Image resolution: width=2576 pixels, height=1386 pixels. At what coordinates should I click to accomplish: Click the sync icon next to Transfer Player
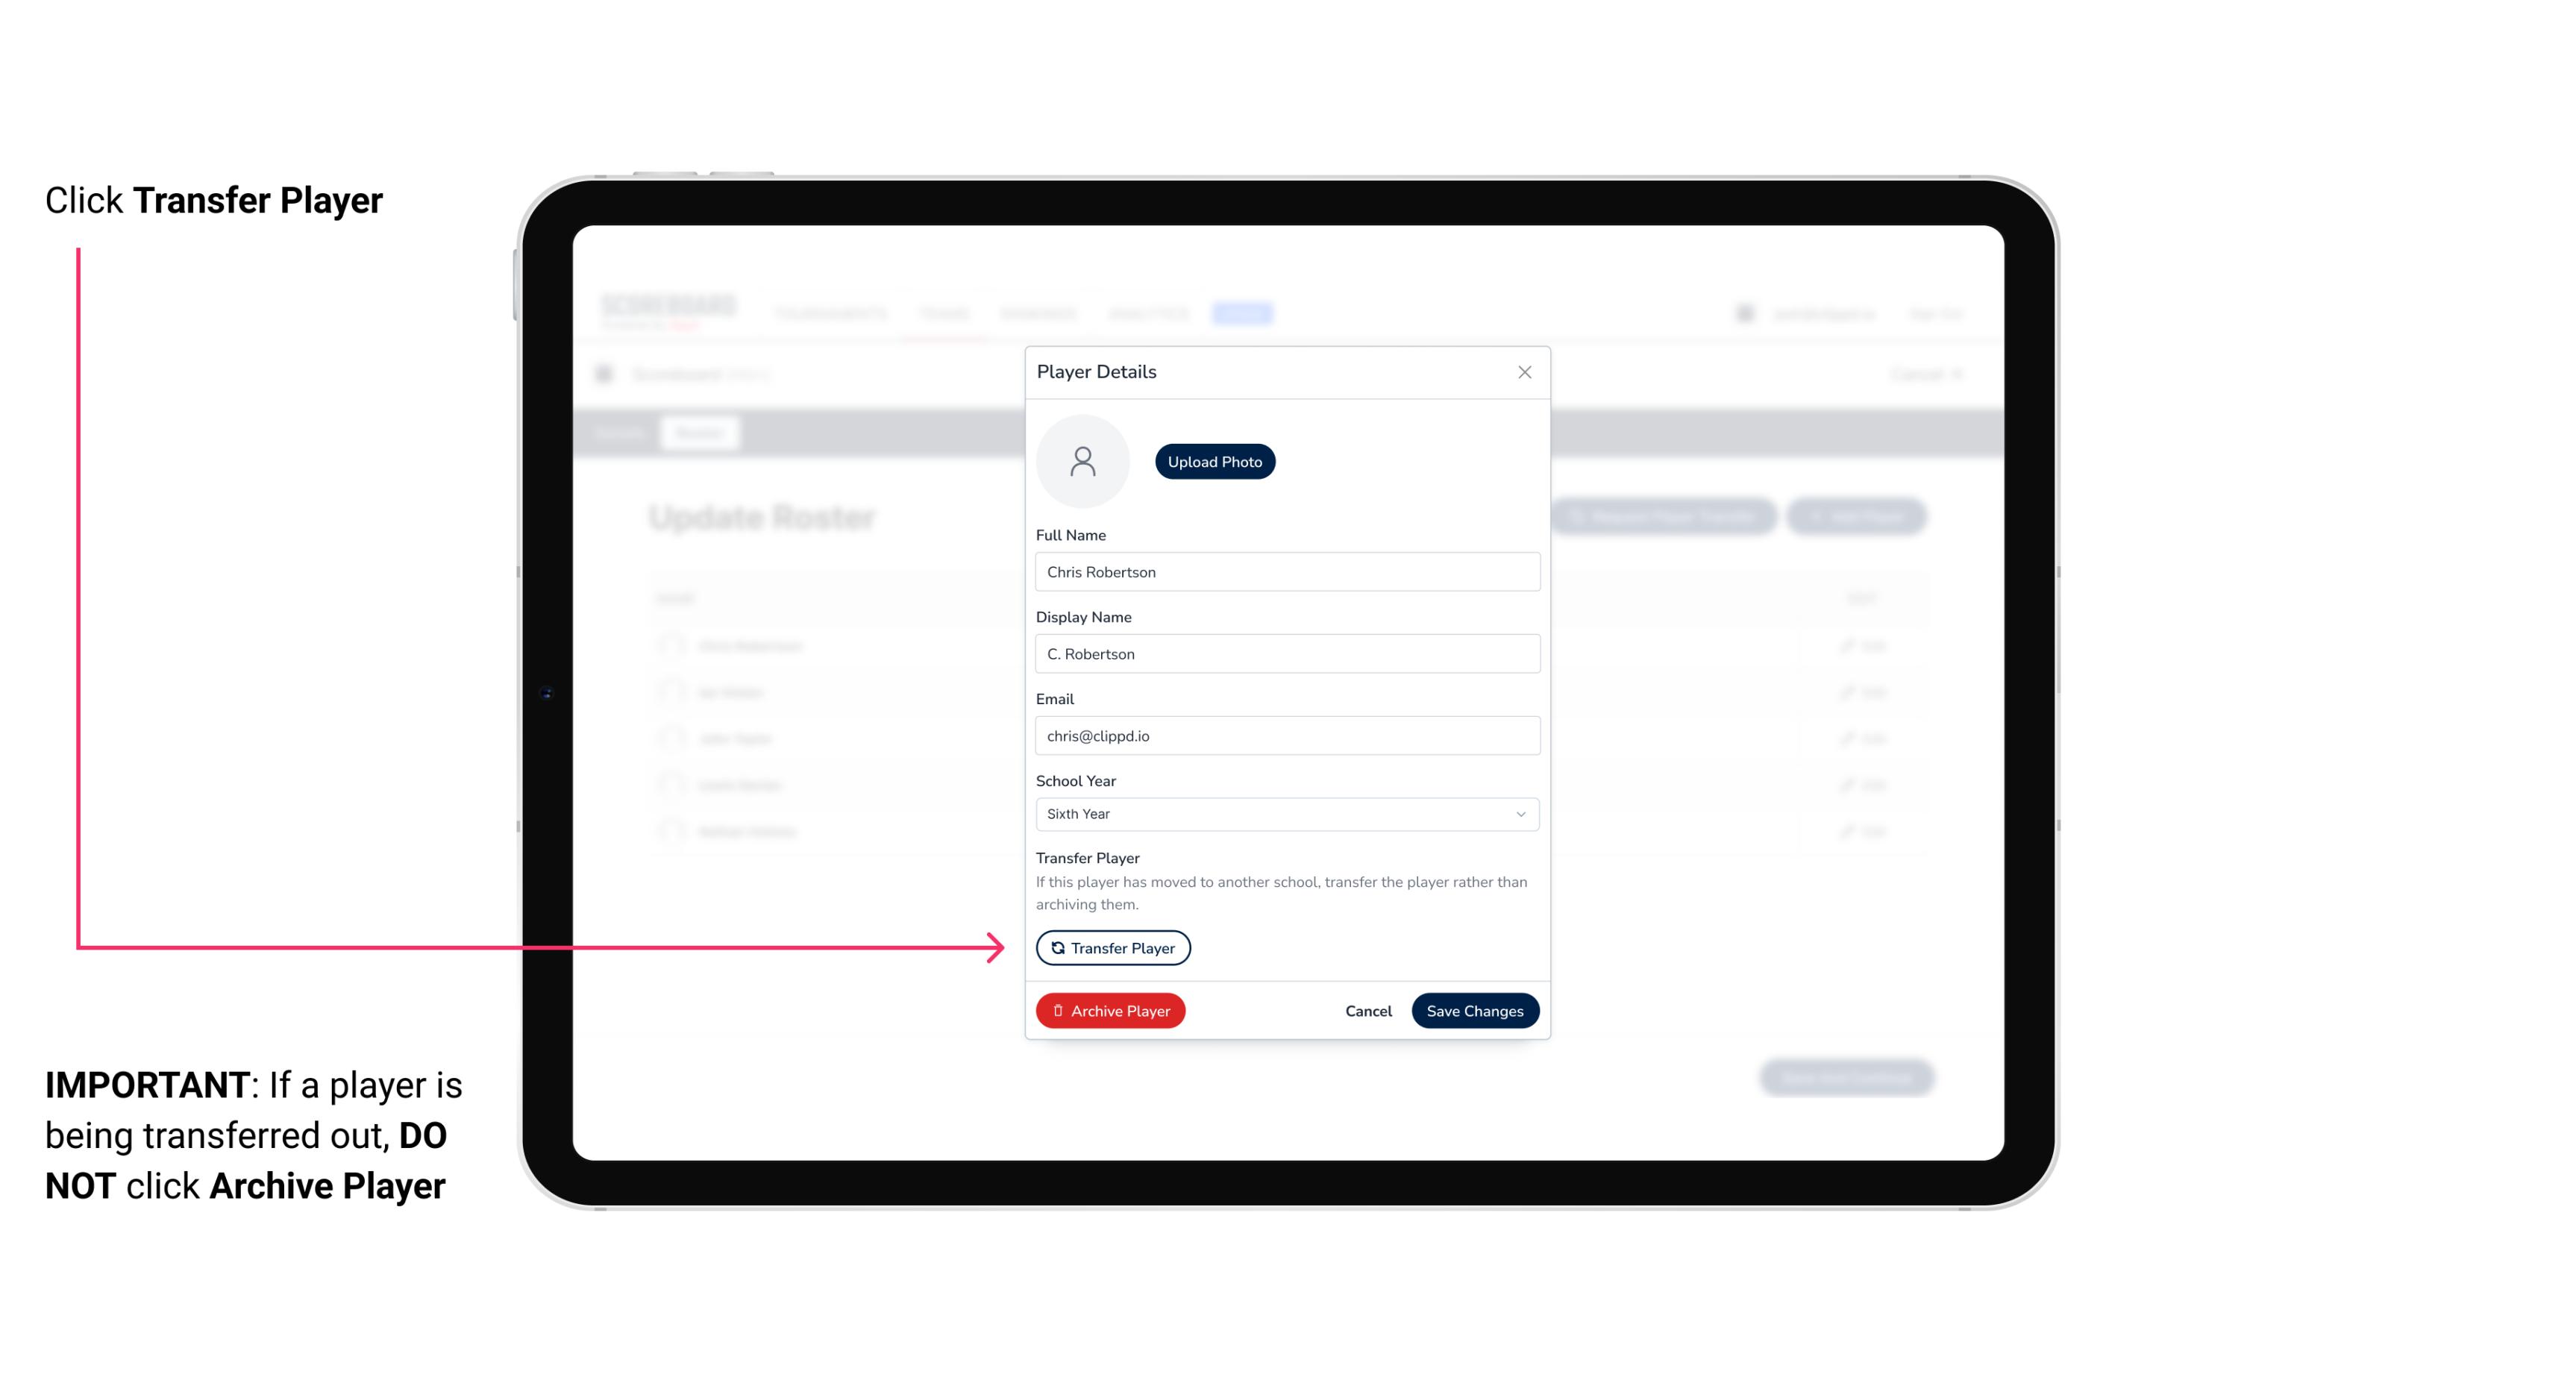(1055, 947)
